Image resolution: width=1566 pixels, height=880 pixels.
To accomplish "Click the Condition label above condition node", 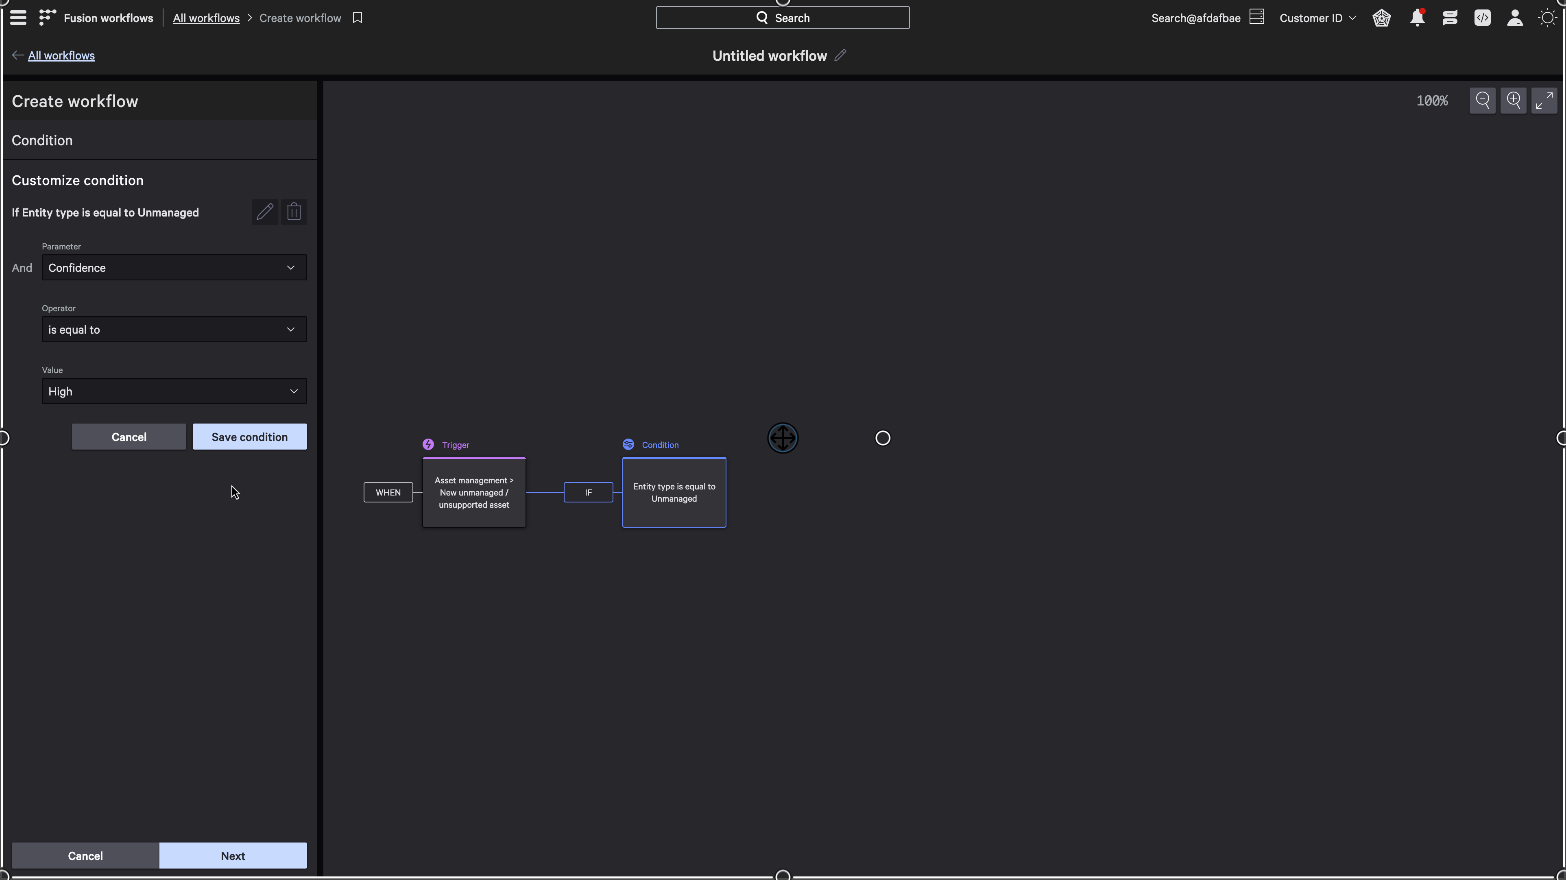I will click(x=660, y=445).
